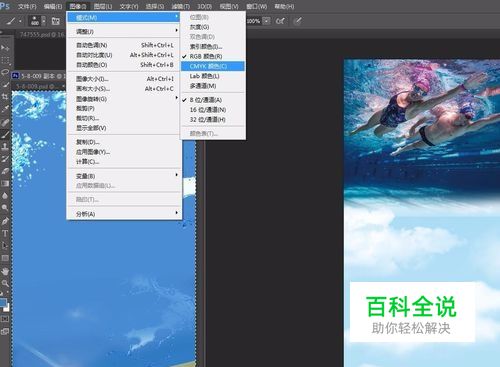Open 应用图像(Y)... dialog
500x367 pixels.
pyautogui.click(x=124, y=152)
